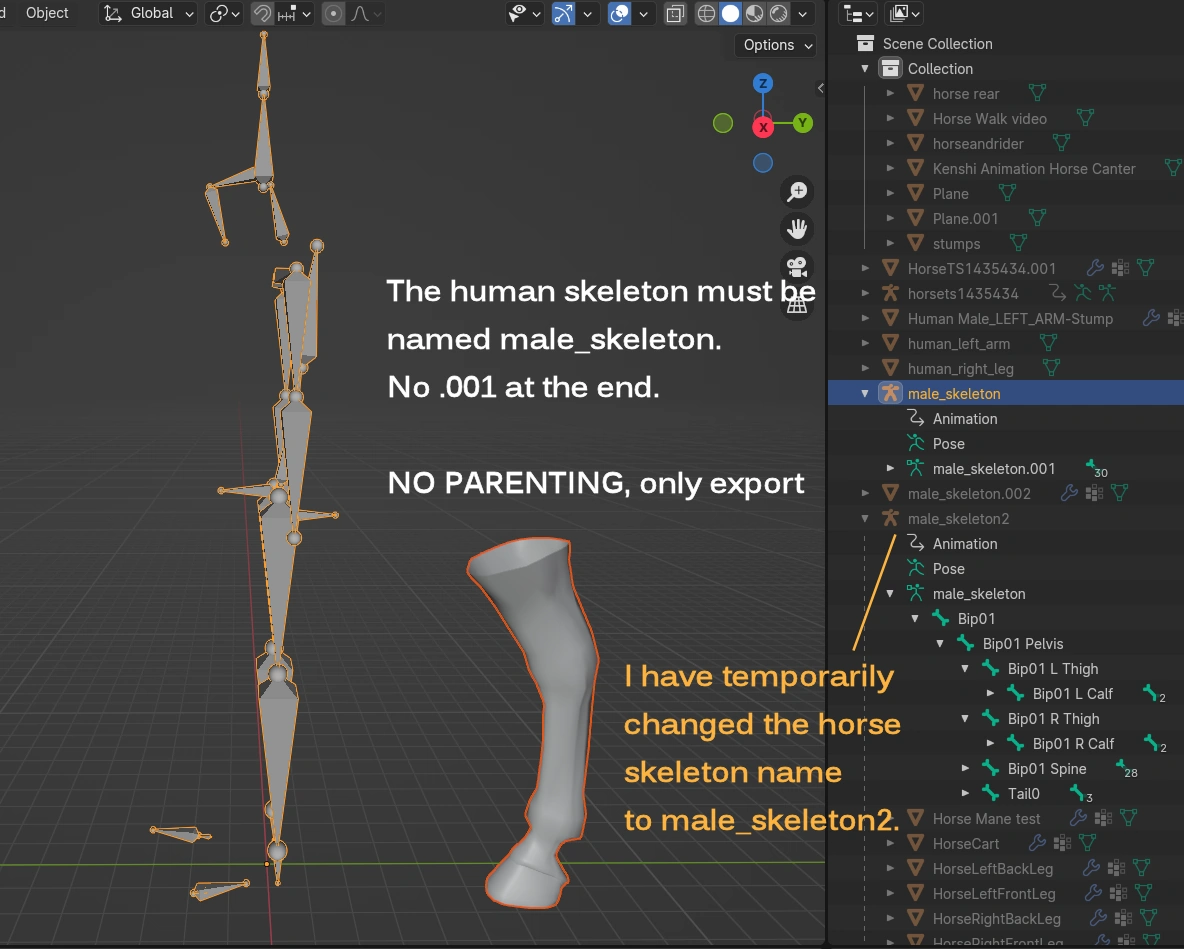The width and height of the screenshot is (1184, 949).
Task: Switch to wireframe viewport shading
Action: [x=707, y=14]
